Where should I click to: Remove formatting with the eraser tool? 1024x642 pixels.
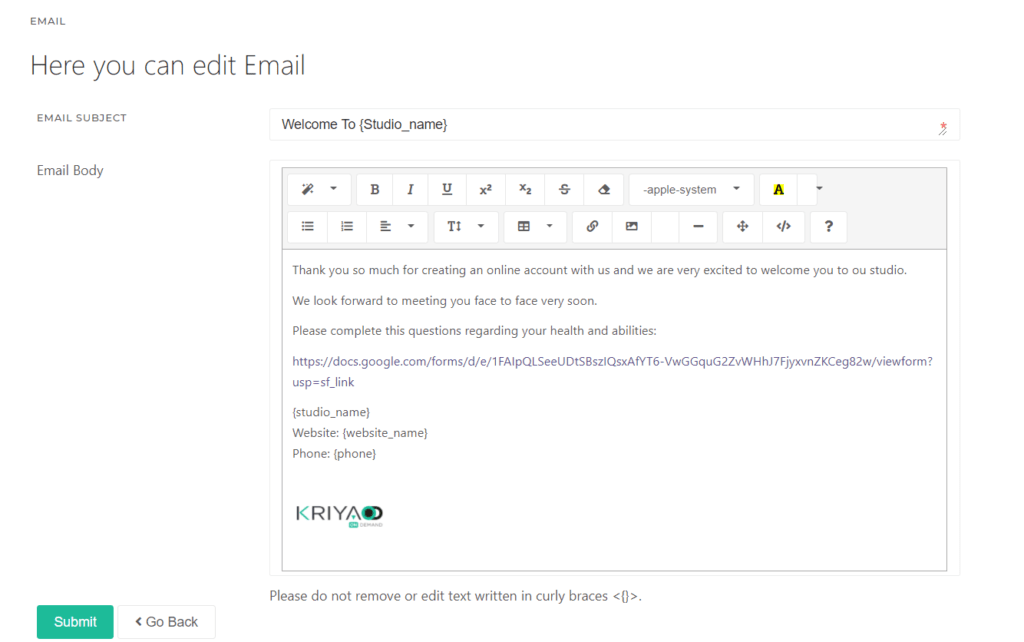603,189
